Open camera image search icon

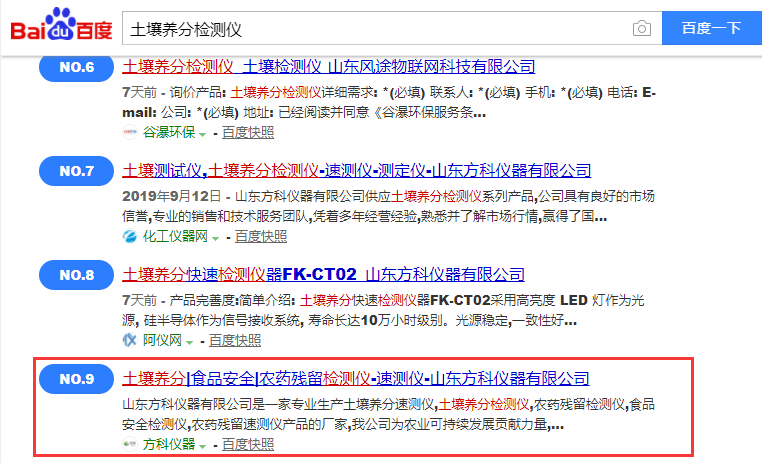point(641,28)
